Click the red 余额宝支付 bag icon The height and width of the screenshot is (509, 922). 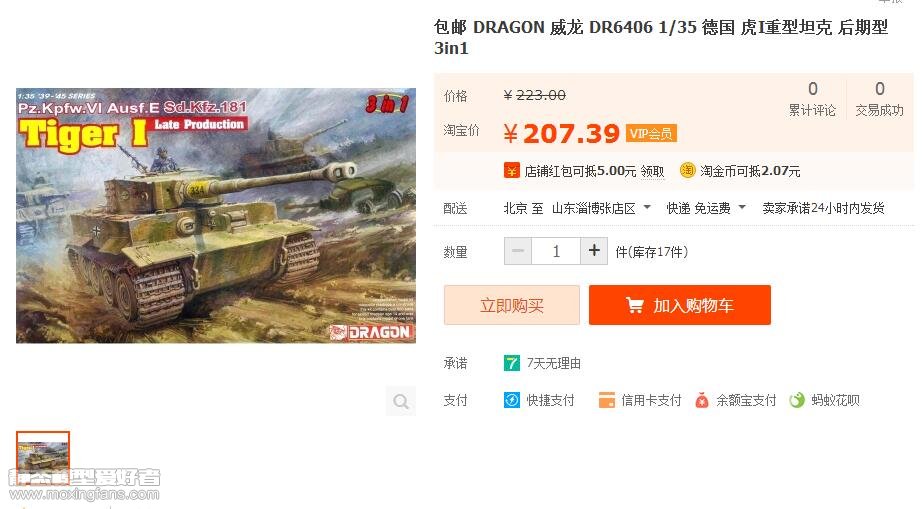701,400
